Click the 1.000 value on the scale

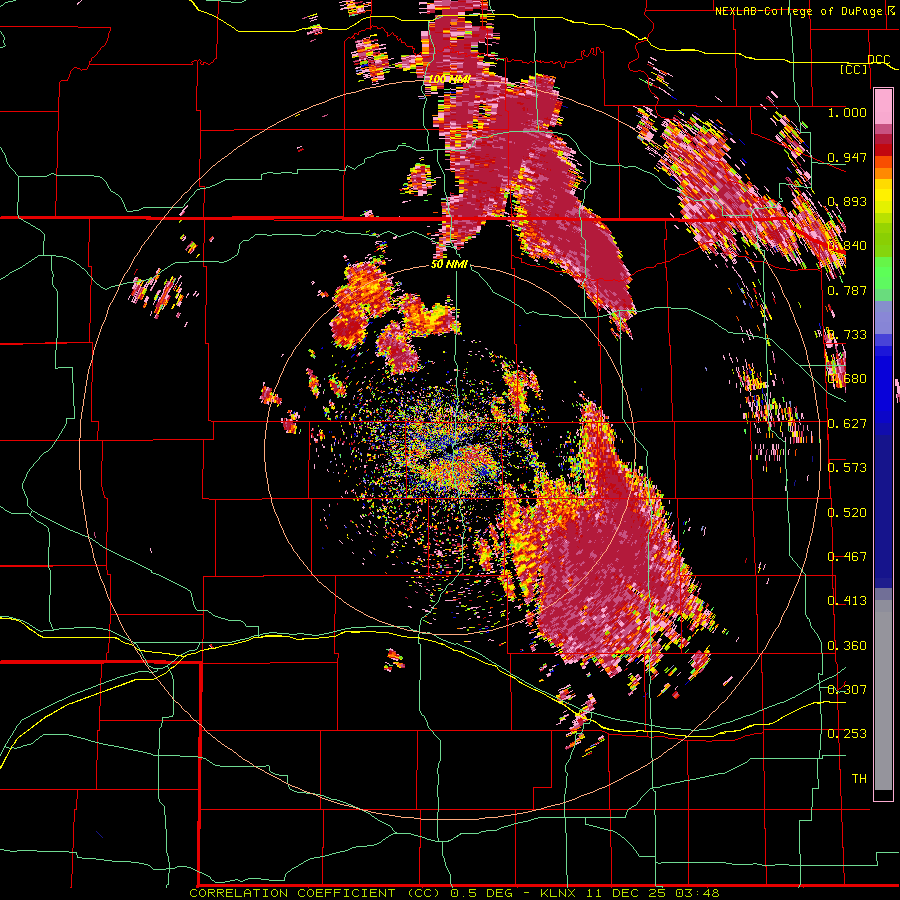click(x=847, y=112)
